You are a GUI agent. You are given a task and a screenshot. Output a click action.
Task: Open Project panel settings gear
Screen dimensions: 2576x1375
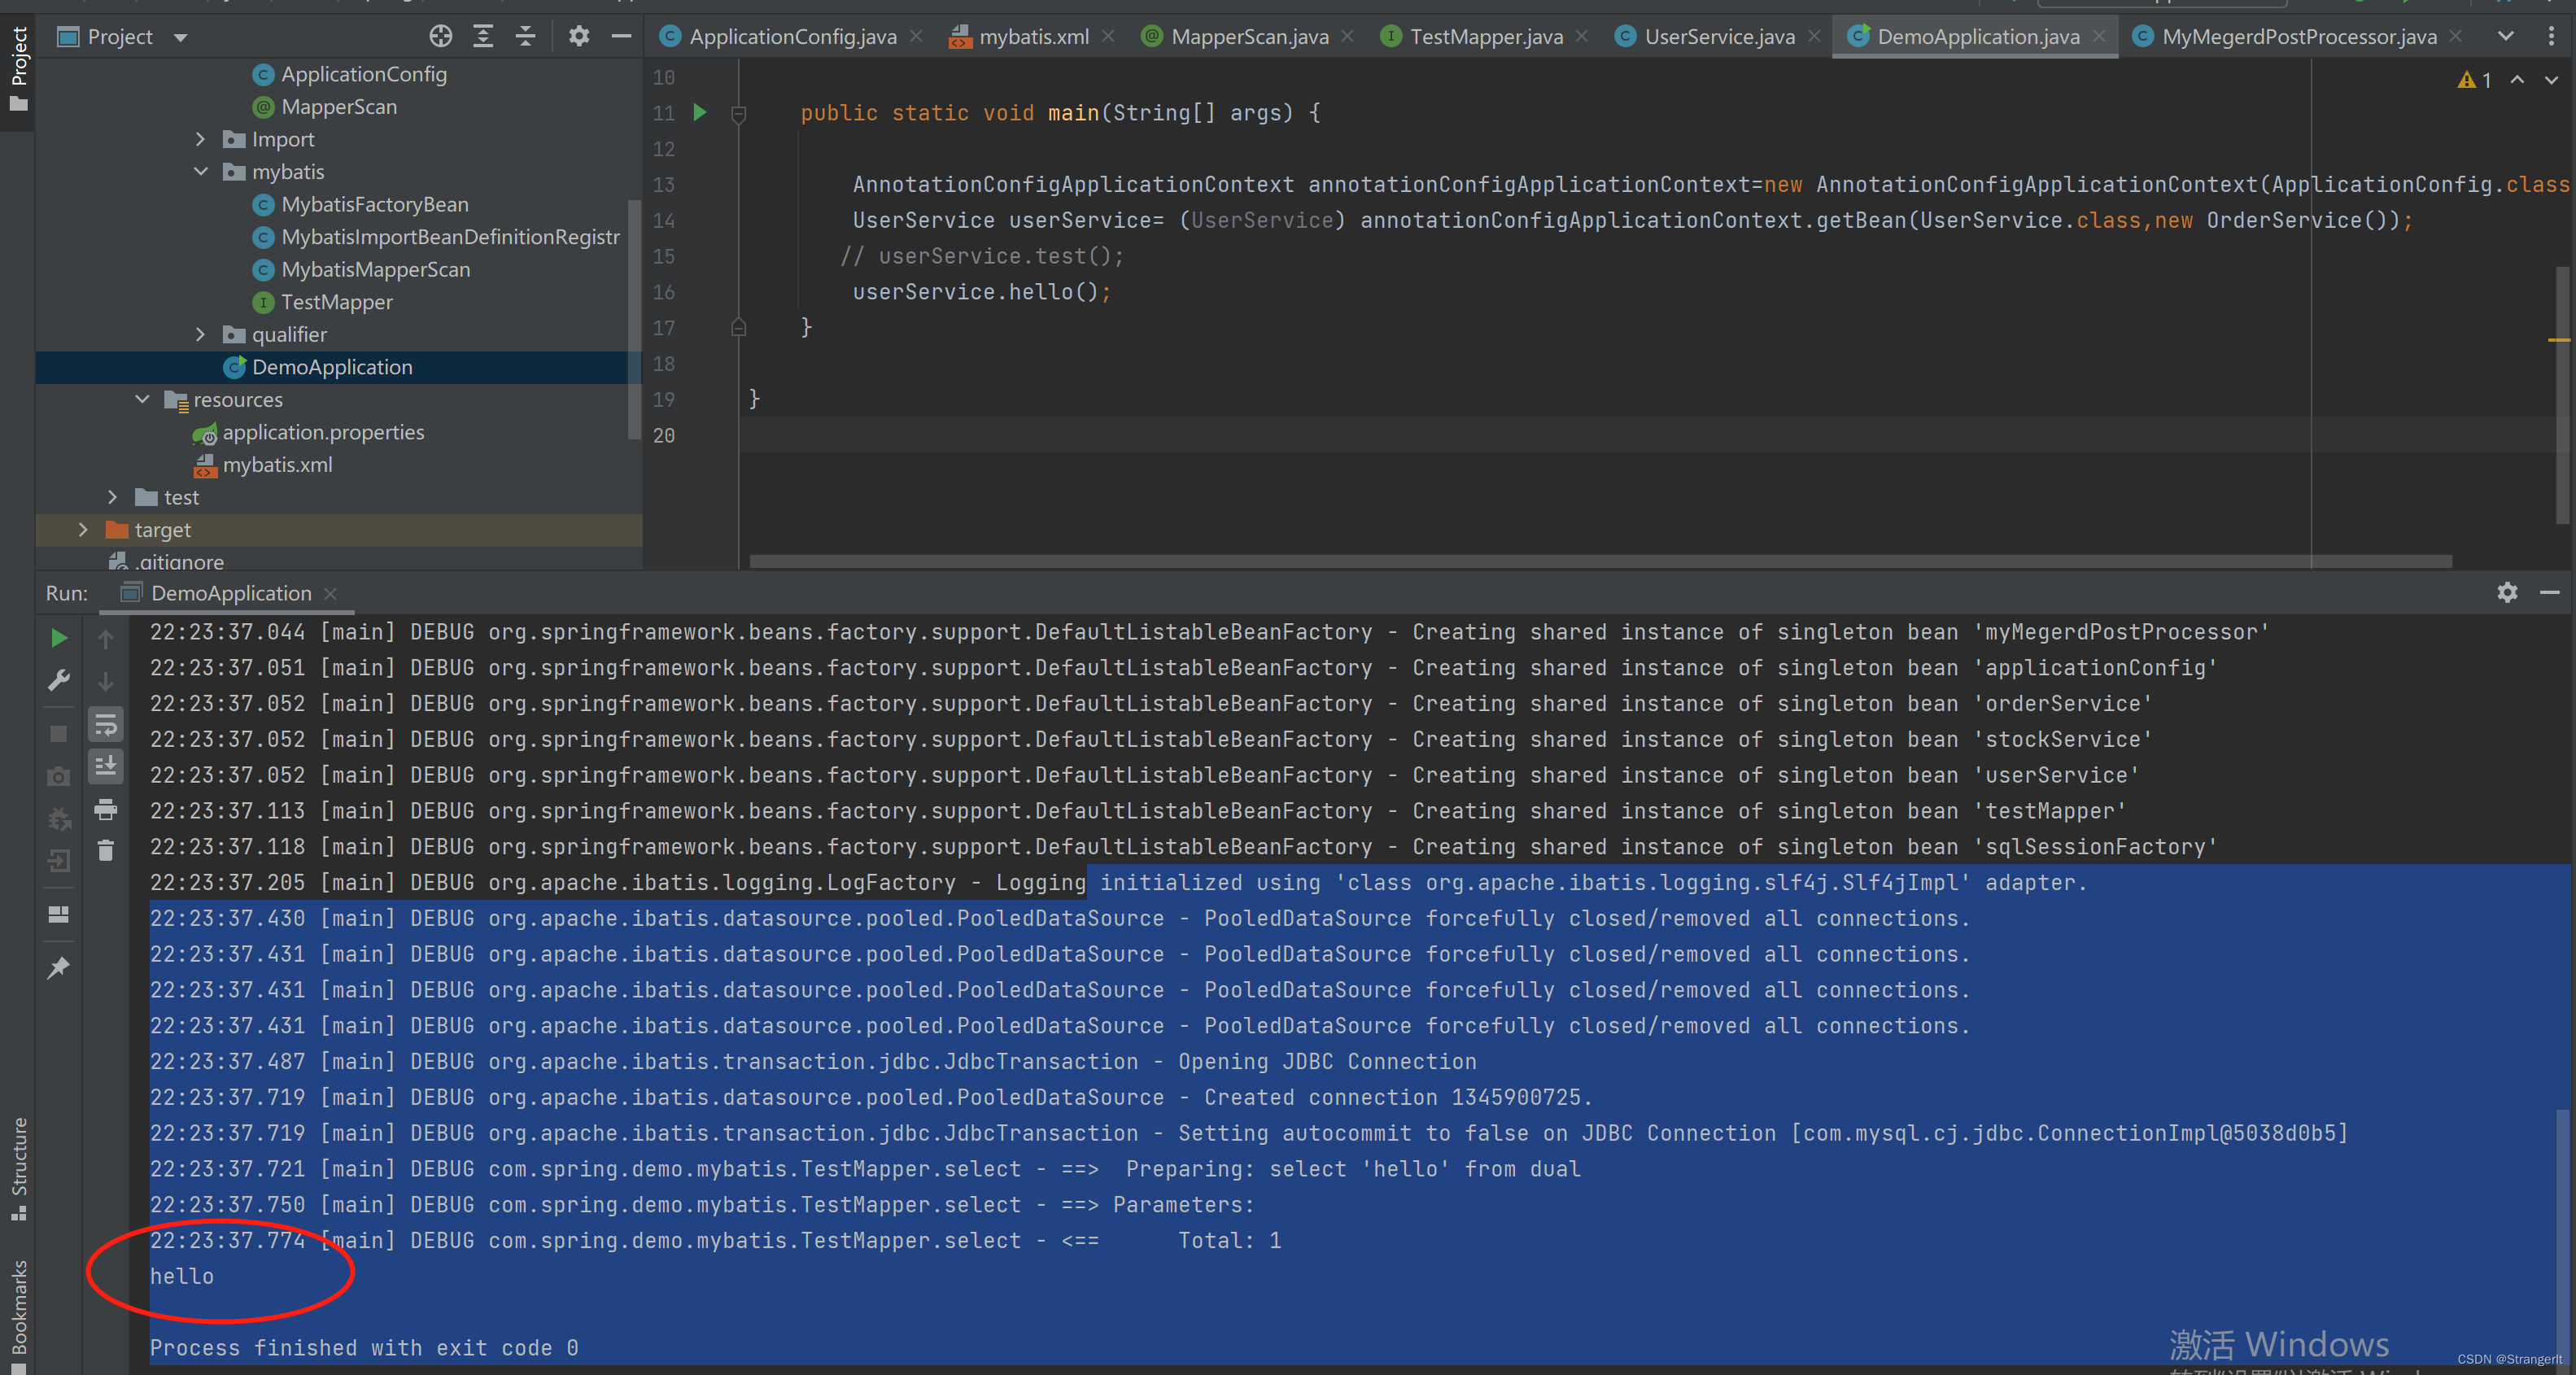pyautogui.click(x=579, y=37)
